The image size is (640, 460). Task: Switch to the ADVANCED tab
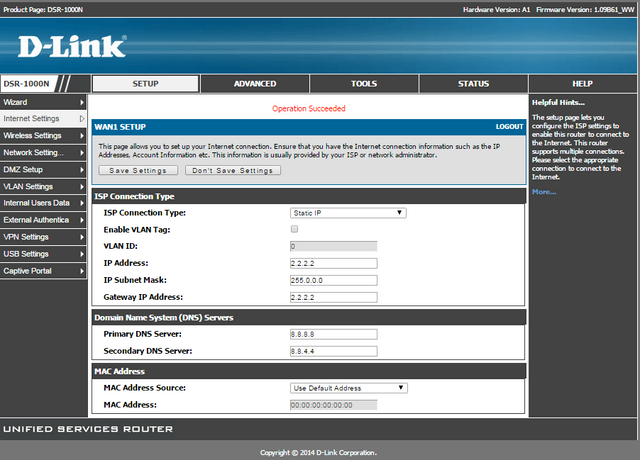coord(255,84)
